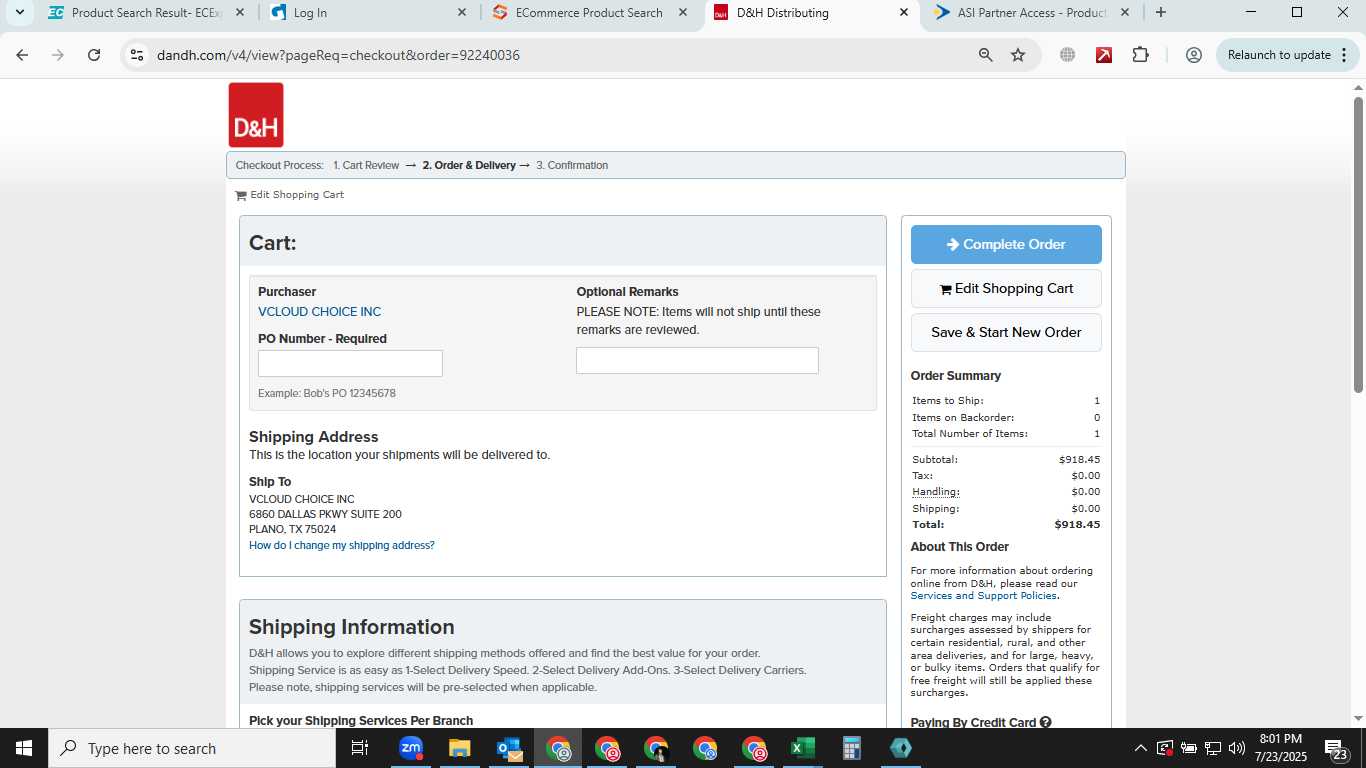Open the Extensions puzzle menu

(x=1141, y=55)
